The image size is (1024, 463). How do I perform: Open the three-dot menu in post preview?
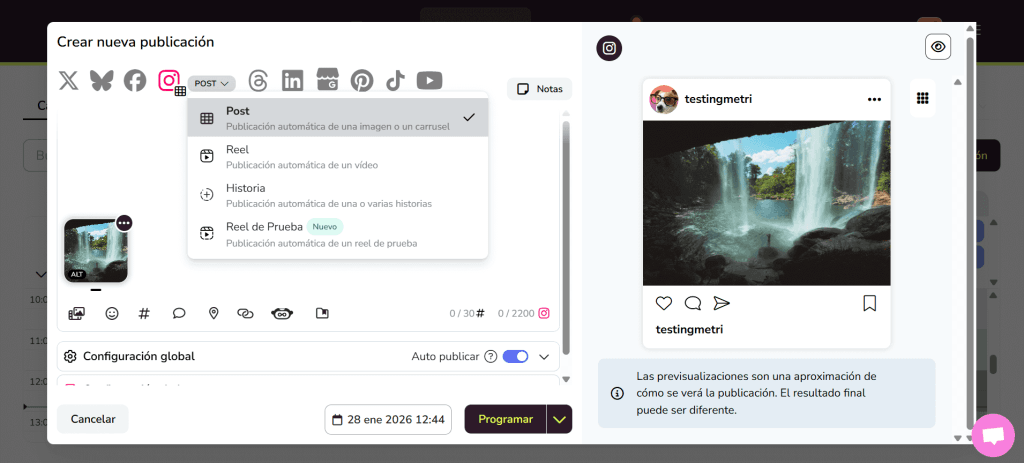pyautogui.click(x=874, y=99)
